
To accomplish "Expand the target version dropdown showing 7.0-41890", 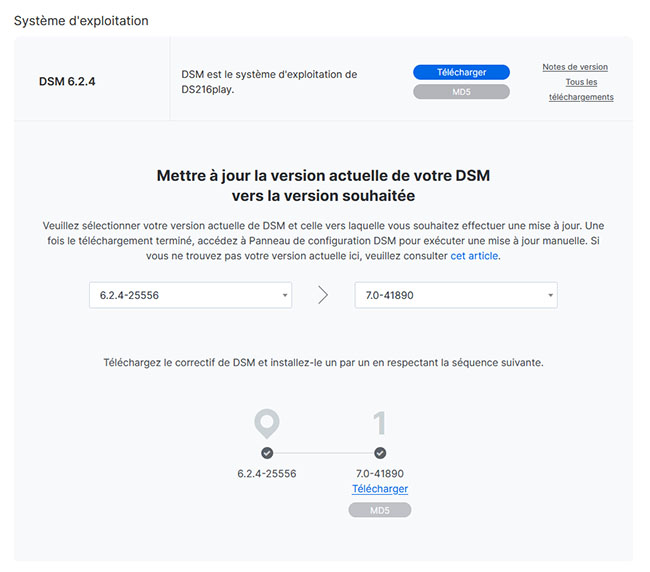I will (x=456, y=295).
